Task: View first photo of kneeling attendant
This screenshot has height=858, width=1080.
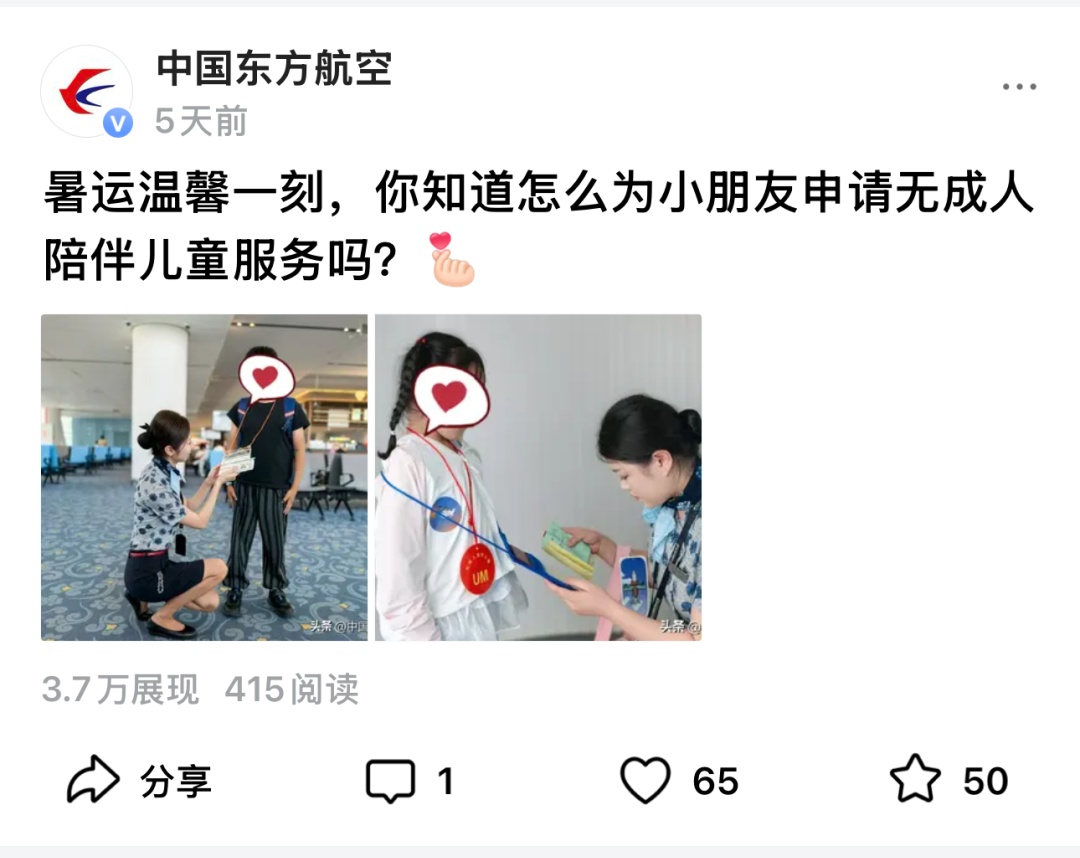Action: click(x=205, y=477)
